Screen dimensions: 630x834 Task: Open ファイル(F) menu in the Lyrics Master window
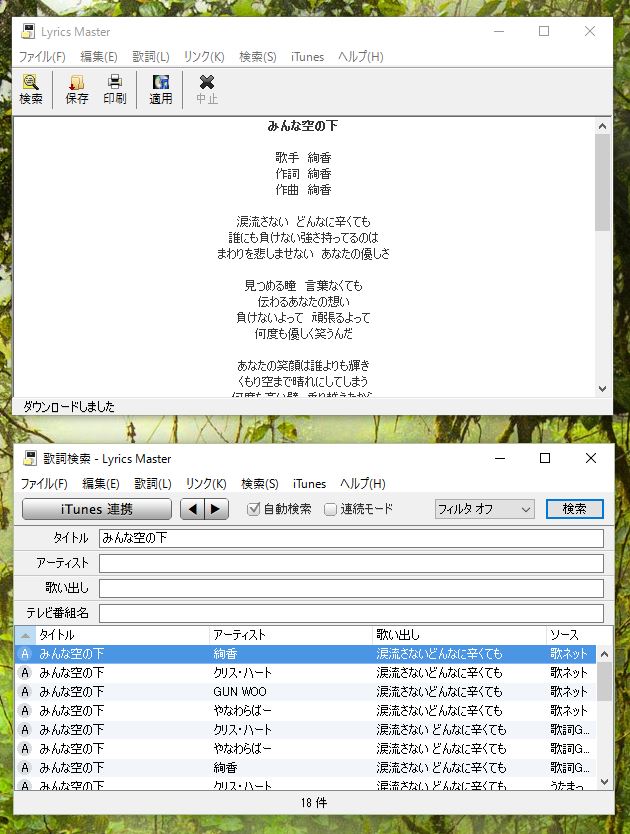(42, 56)
